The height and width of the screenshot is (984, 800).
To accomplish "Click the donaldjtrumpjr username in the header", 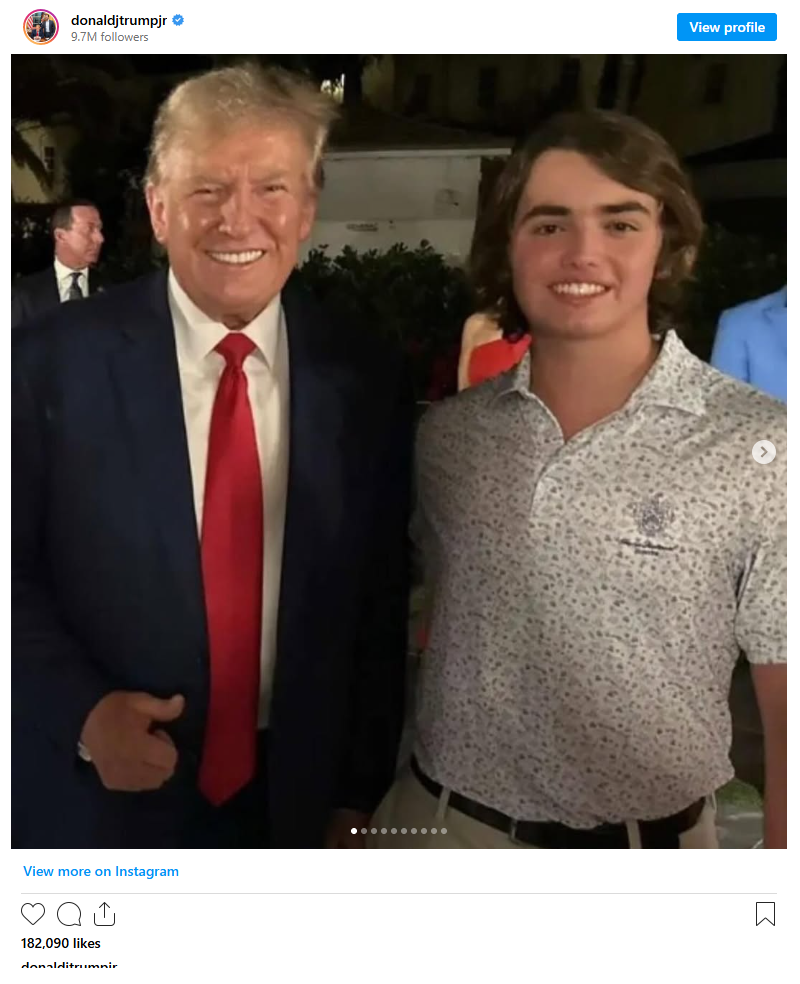I will click(119, 20).
